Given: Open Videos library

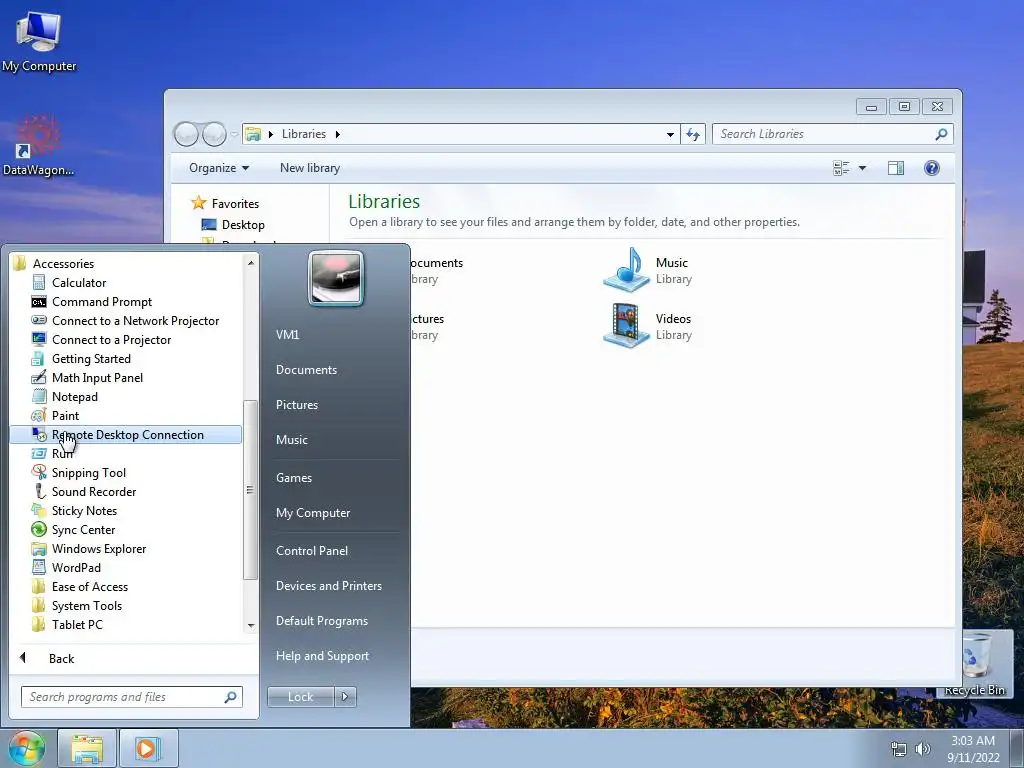Looking at the screenshot, I should click(x=647, y=326).
